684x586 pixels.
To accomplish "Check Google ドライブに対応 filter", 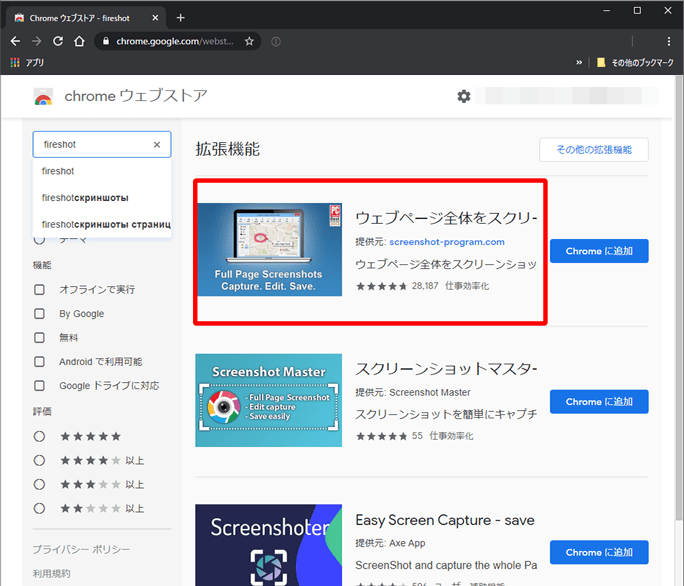I will click(39, 386).
